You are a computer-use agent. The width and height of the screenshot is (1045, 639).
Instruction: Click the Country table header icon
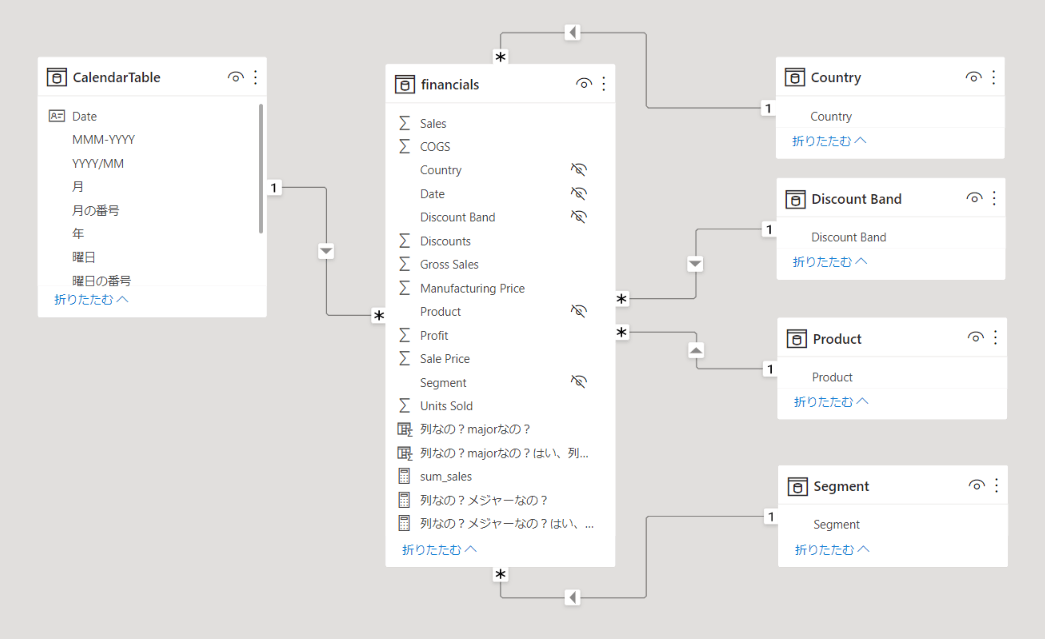[794, 77]
